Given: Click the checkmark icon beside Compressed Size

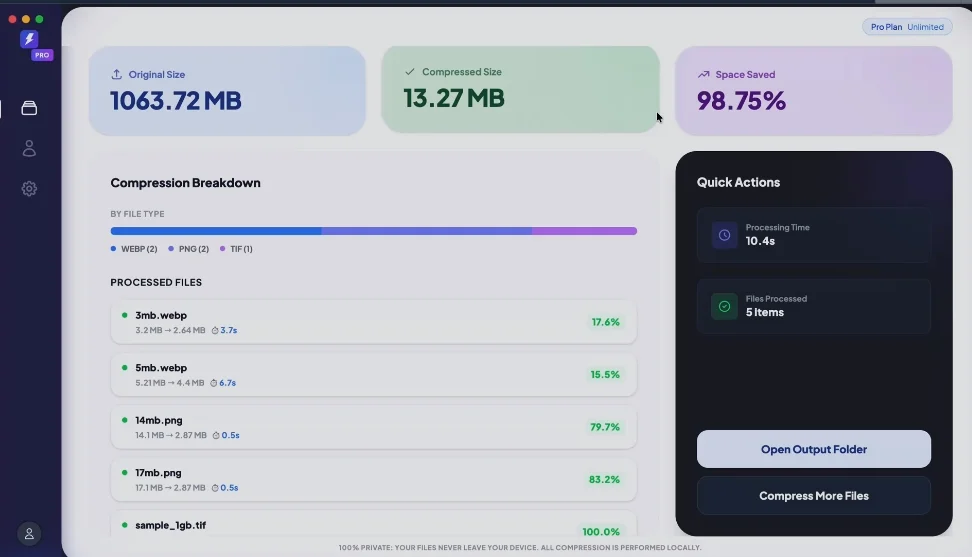Looking at the screenshot, I should 410,72.
